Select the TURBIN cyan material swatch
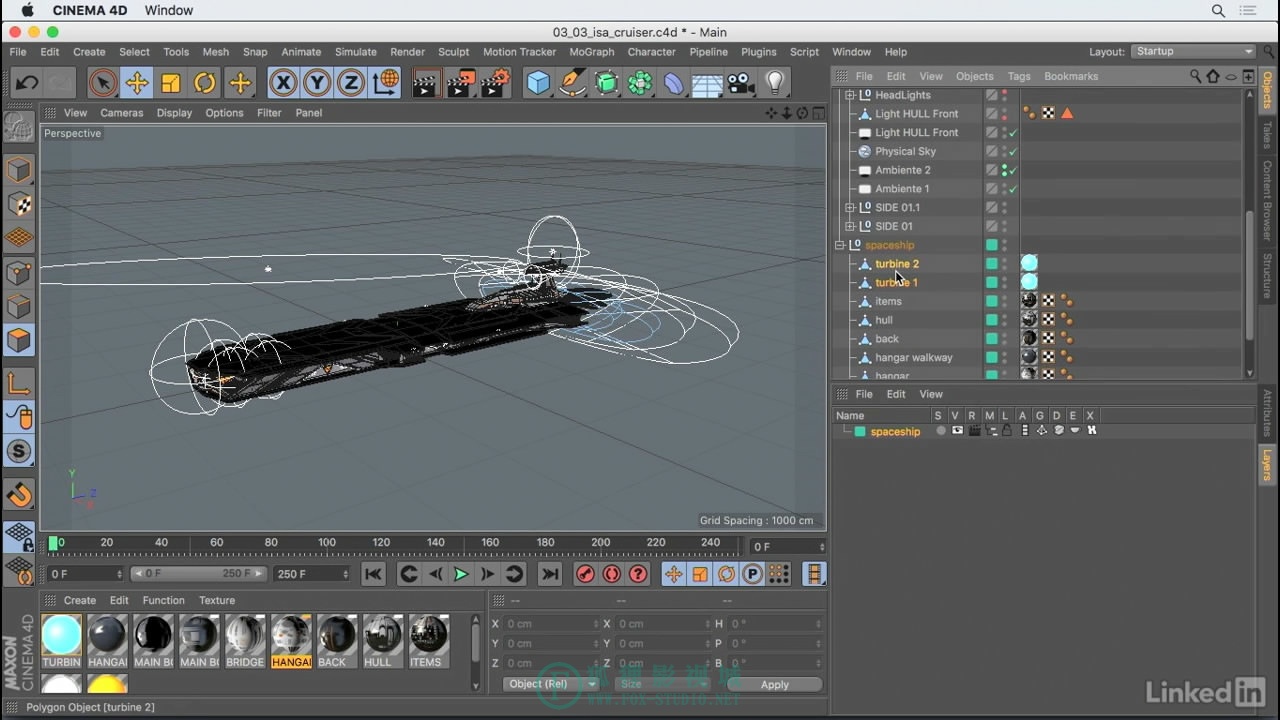Viewport: 1280px width, 720px height. [61, 641]
